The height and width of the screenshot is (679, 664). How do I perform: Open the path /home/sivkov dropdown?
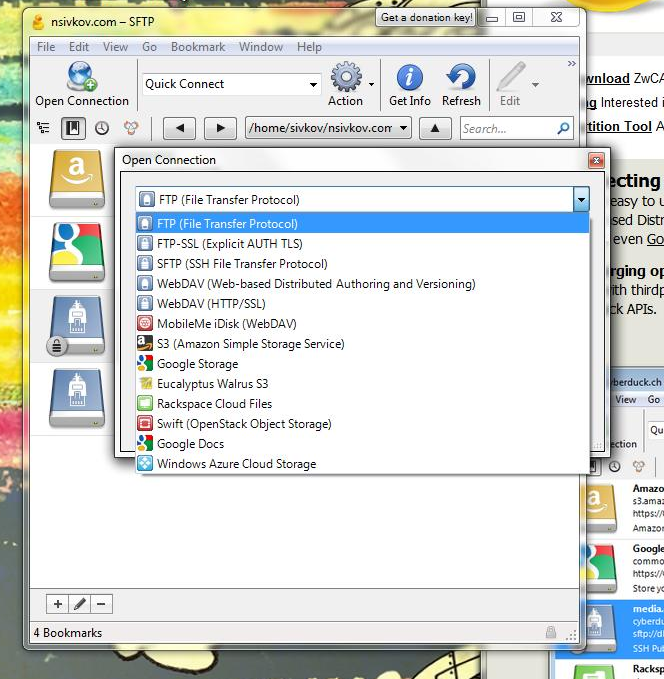pyautogui.click(x=328, y=128)
